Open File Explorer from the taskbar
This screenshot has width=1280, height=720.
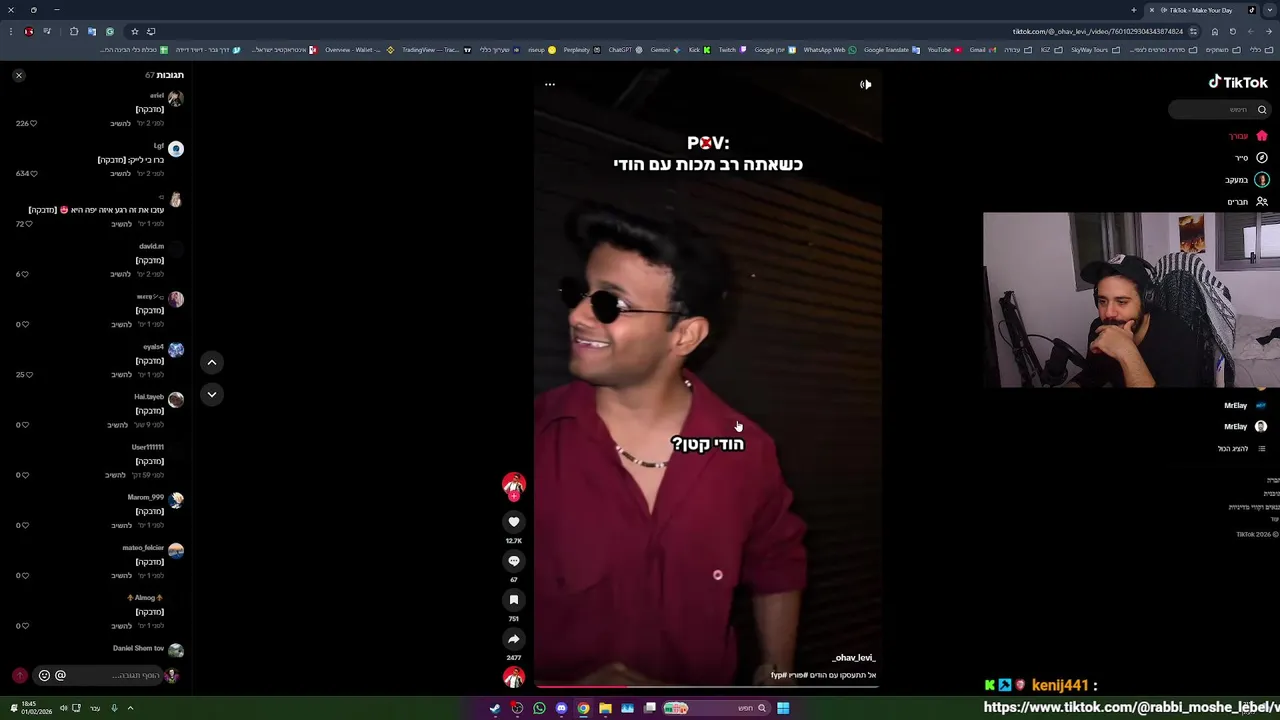605,708
